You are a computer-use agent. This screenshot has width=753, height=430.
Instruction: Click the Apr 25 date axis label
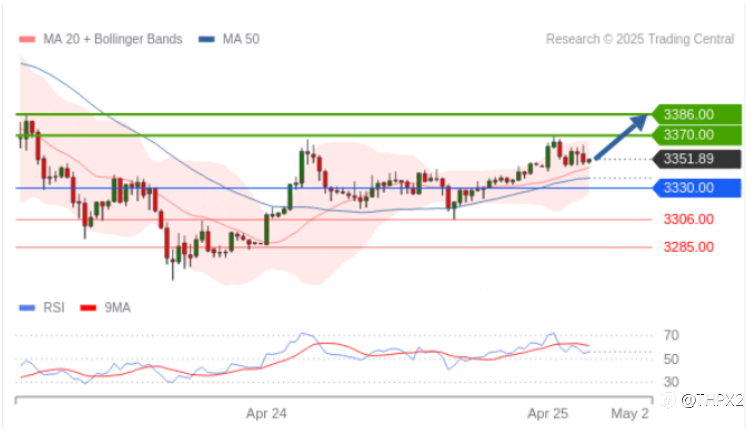(548, 413)
